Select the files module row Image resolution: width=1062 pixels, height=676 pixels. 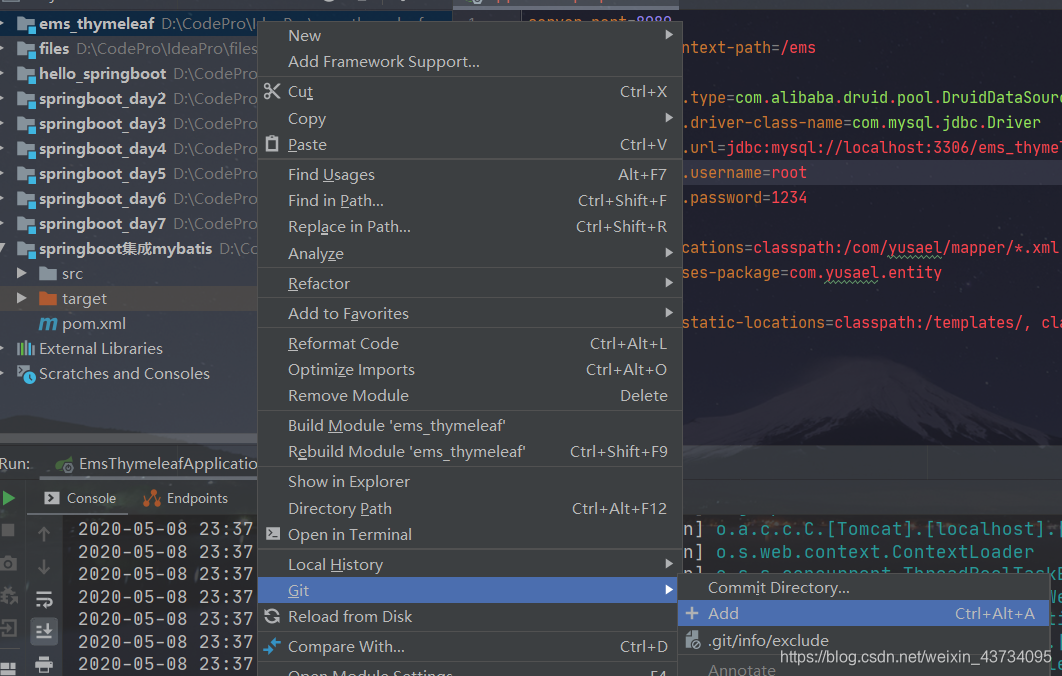(129, 49)
